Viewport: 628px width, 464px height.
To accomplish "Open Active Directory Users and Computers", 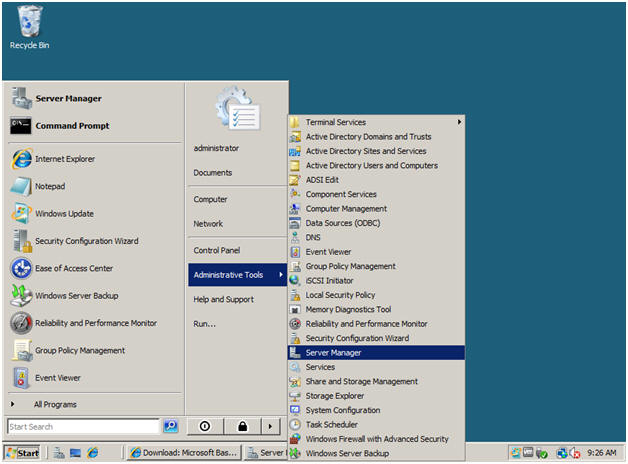I will point(376,166).
